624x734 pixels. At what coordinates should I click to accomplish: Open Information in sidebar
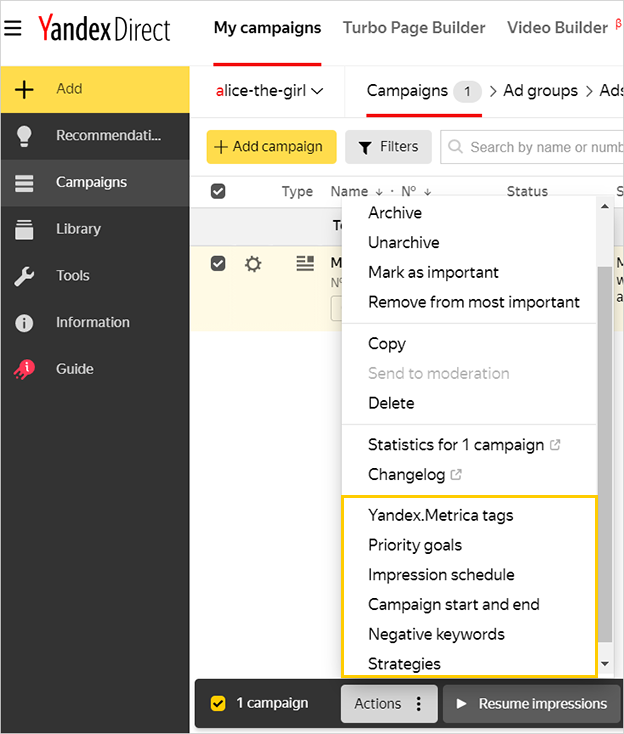95,323
